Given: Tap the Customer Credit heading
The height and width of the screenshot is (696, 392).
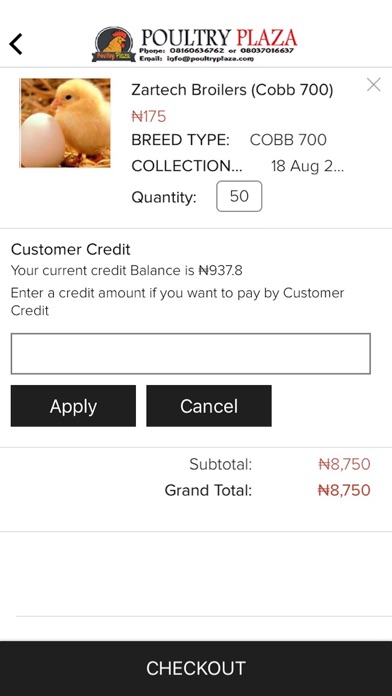Looking at the screenshot, I should (x=71, y=249).
